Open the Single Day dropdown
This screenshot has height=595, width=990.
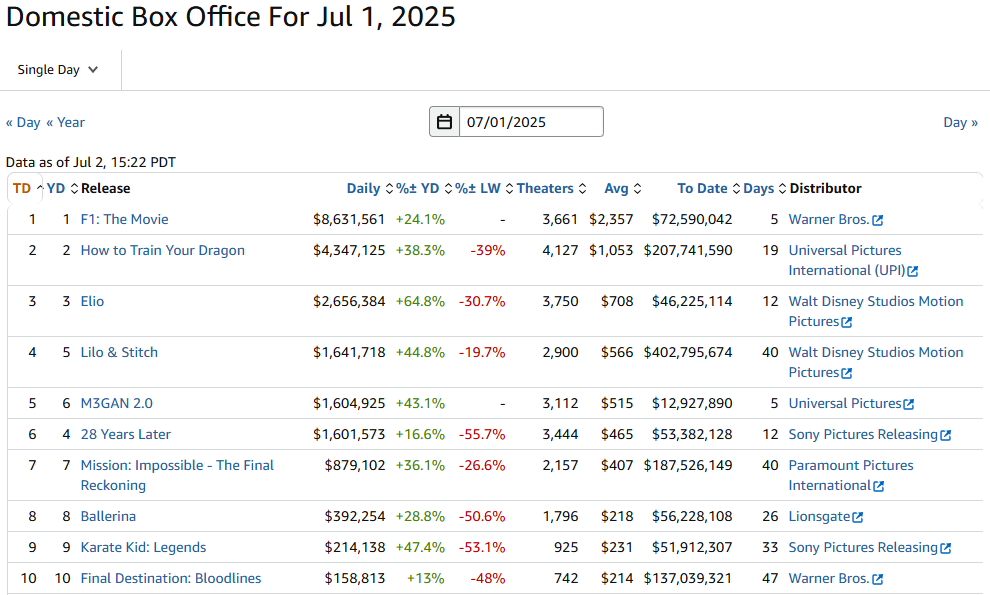point(57,69)
